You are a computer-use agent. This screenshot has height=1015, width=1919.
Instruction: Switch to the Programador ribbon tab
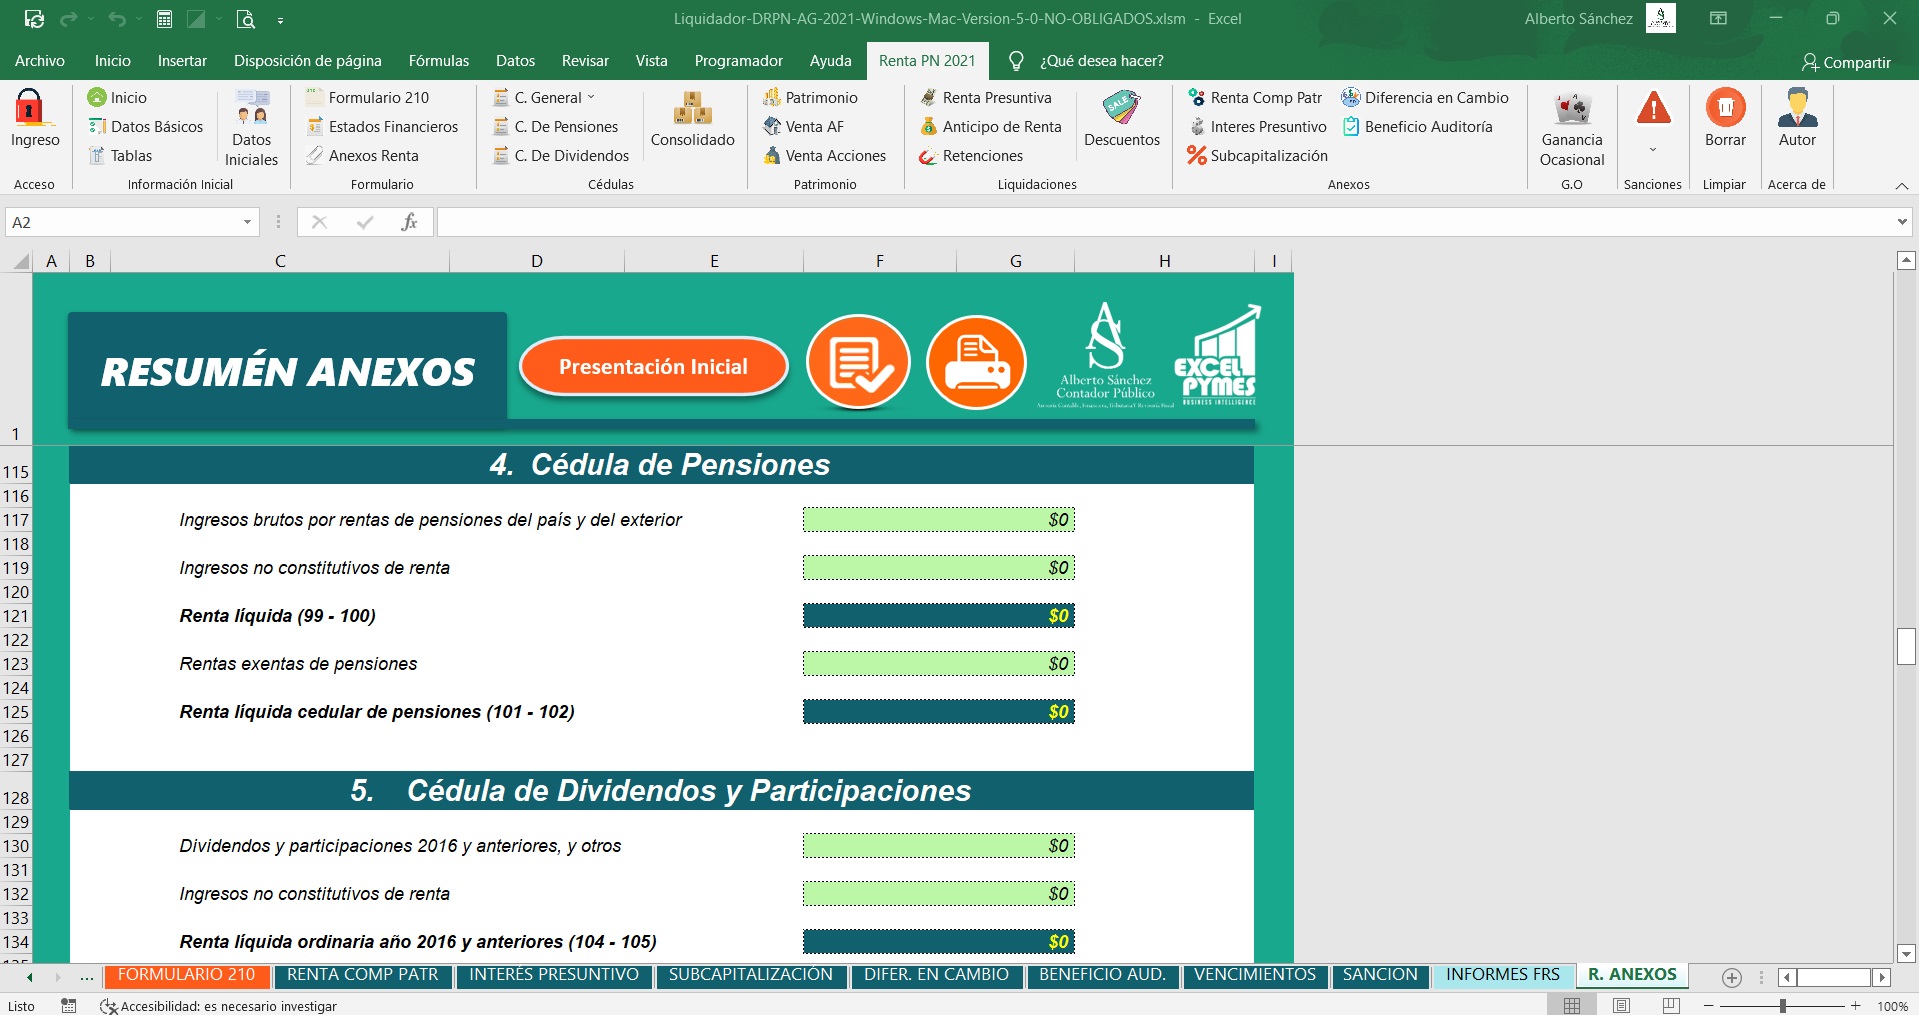click(739, 61)
